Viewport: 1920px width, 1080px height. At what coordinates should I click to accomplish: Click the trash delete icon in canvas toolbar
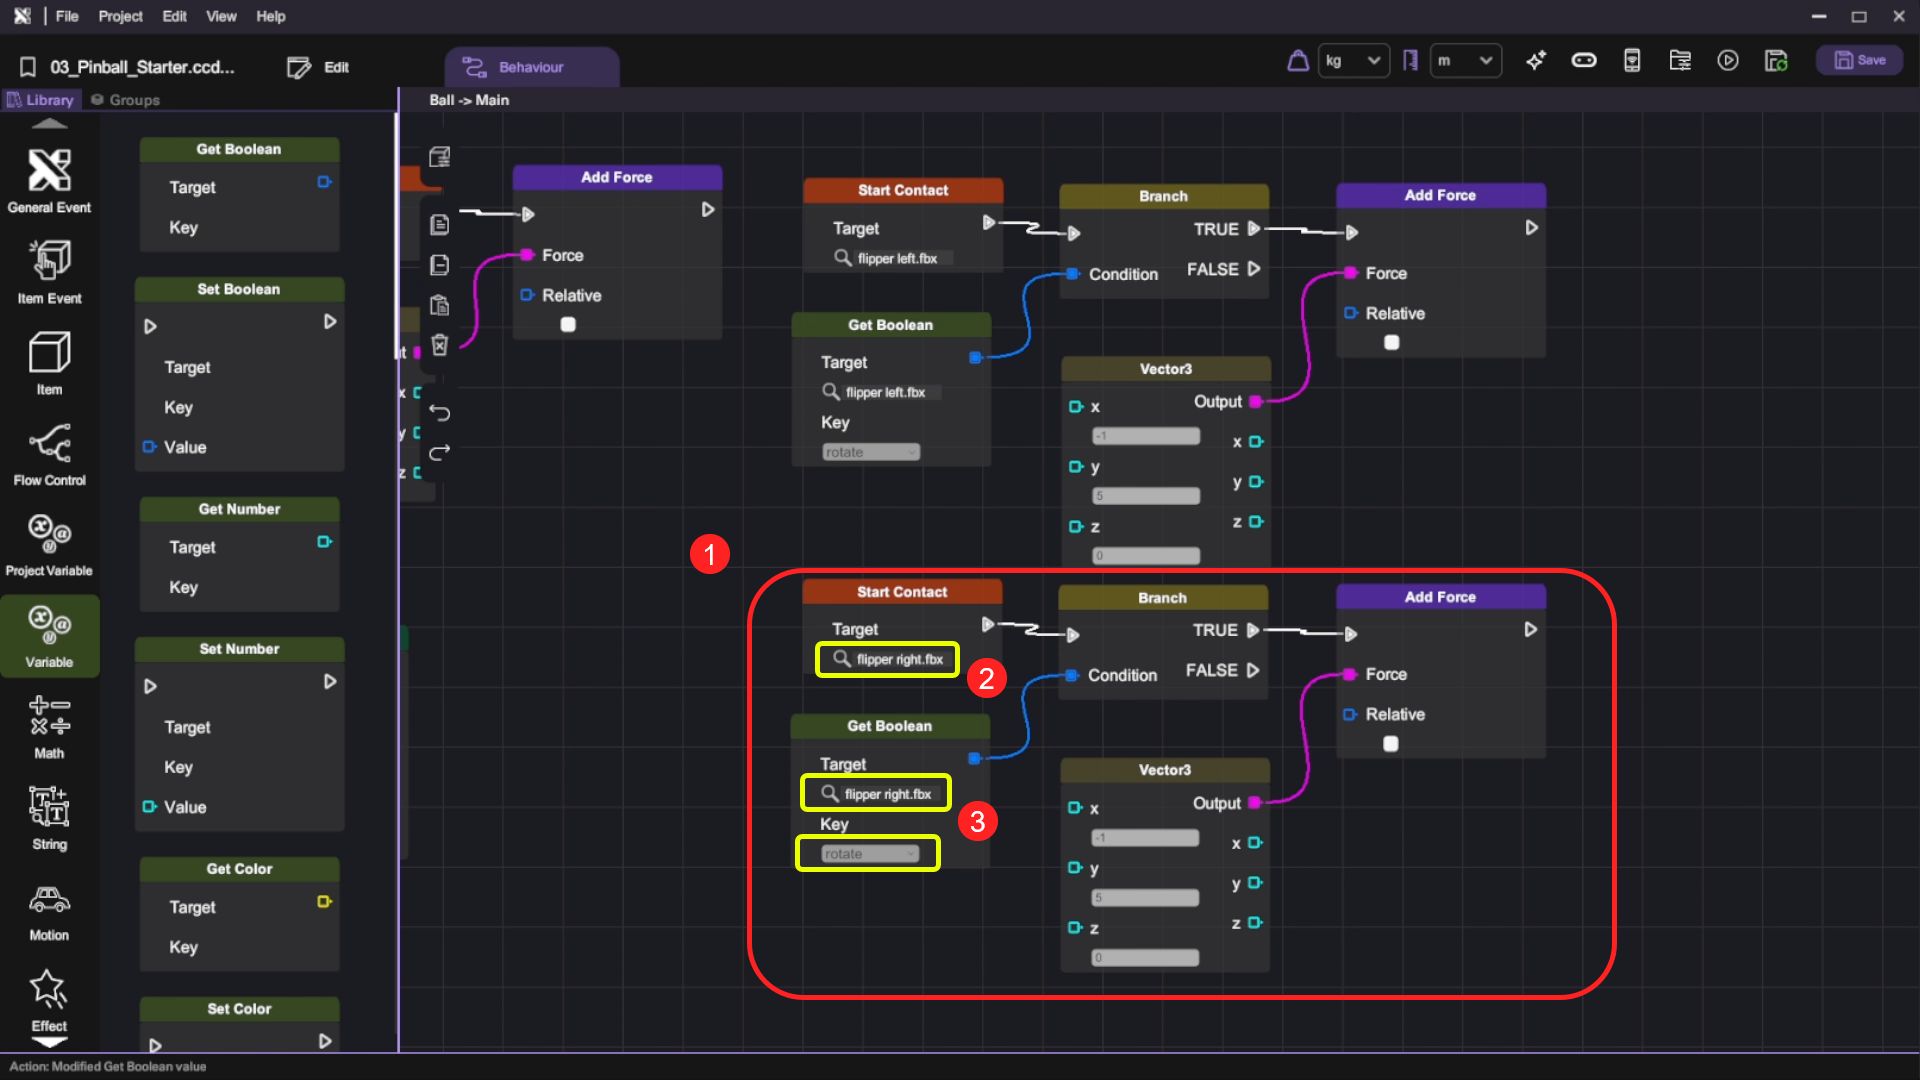tap(439, 345)
